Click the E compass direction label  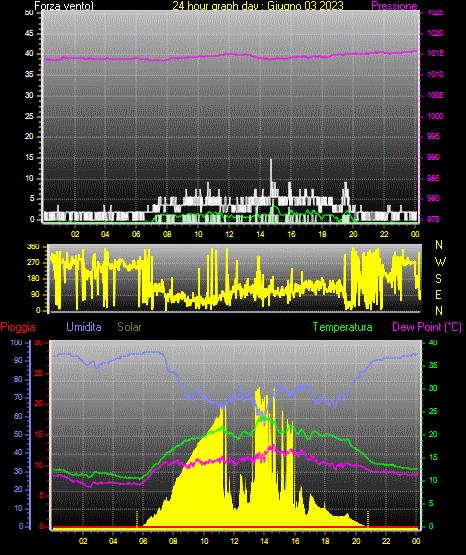pos(438,294)
